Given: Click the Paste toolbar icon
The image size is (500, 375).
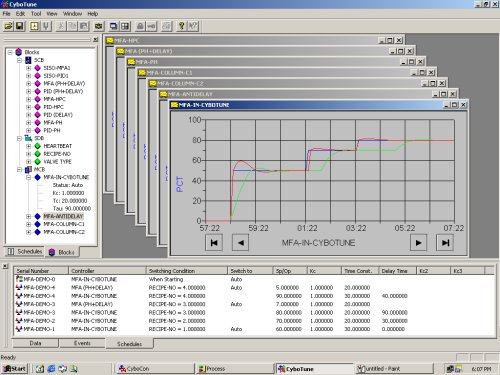Looking at the screenshot, I should [x=83, y=26].
